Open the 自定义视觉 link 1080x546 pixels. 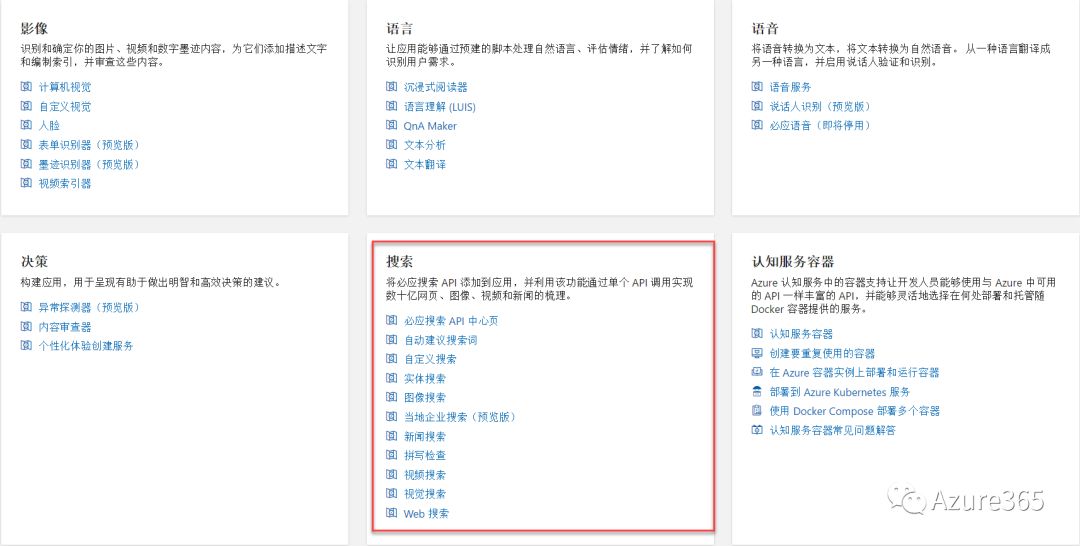(x=64, y=107)
